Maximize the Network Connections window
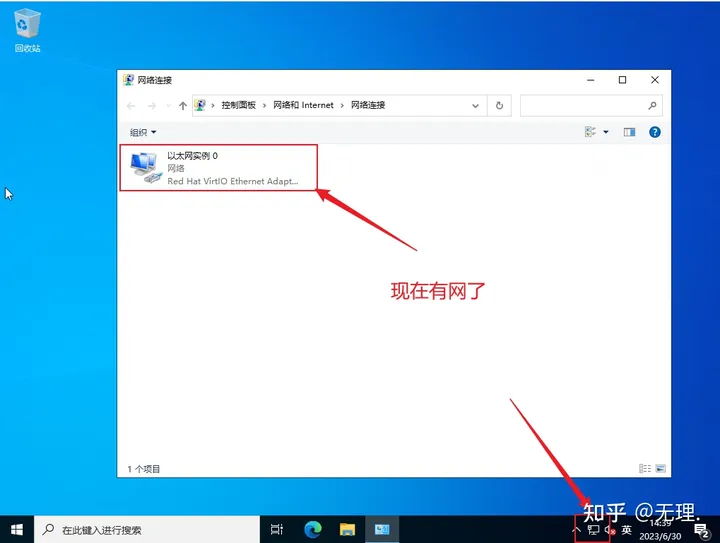This screenshot has width=720, height=543. 622,80
